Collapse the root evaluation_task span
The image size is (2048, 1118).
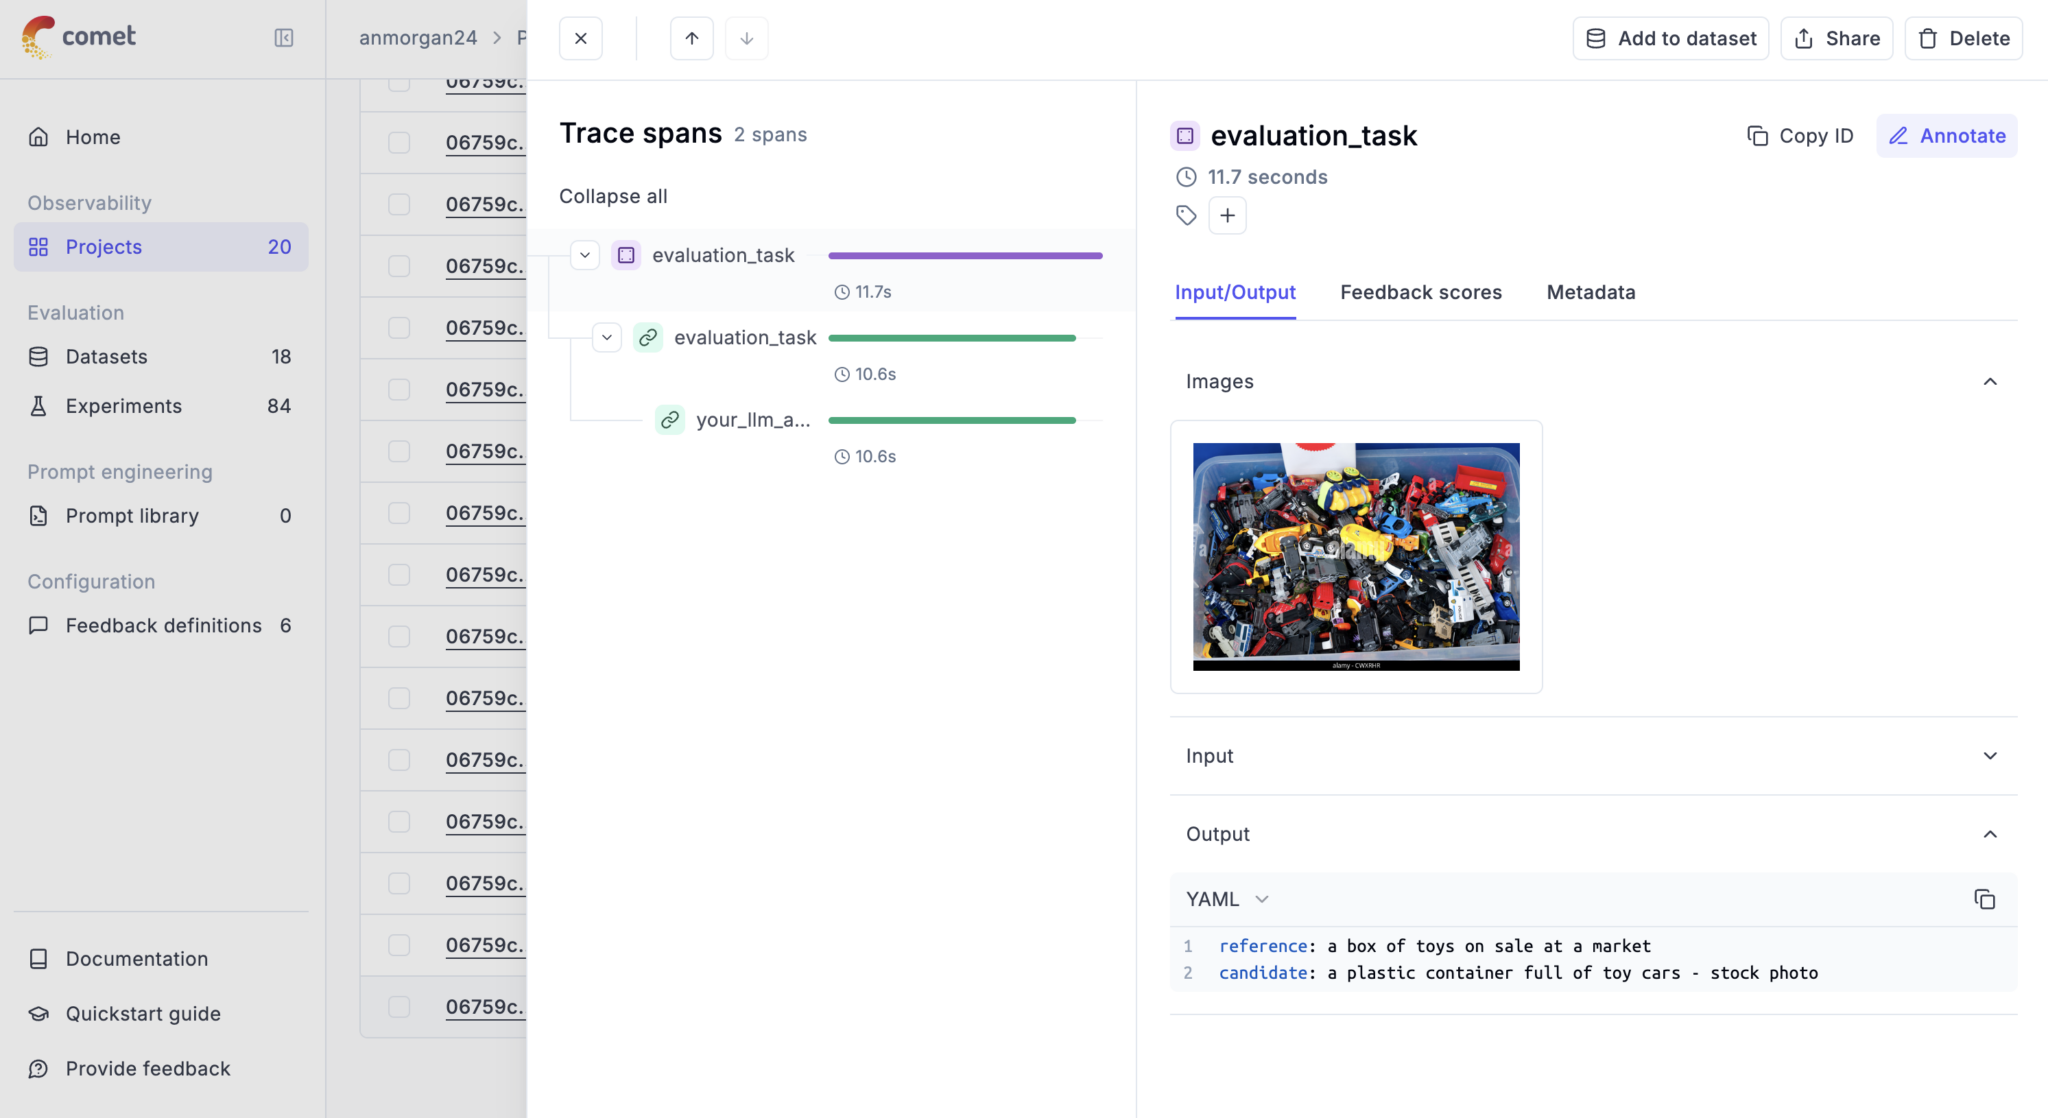(585, 255)
